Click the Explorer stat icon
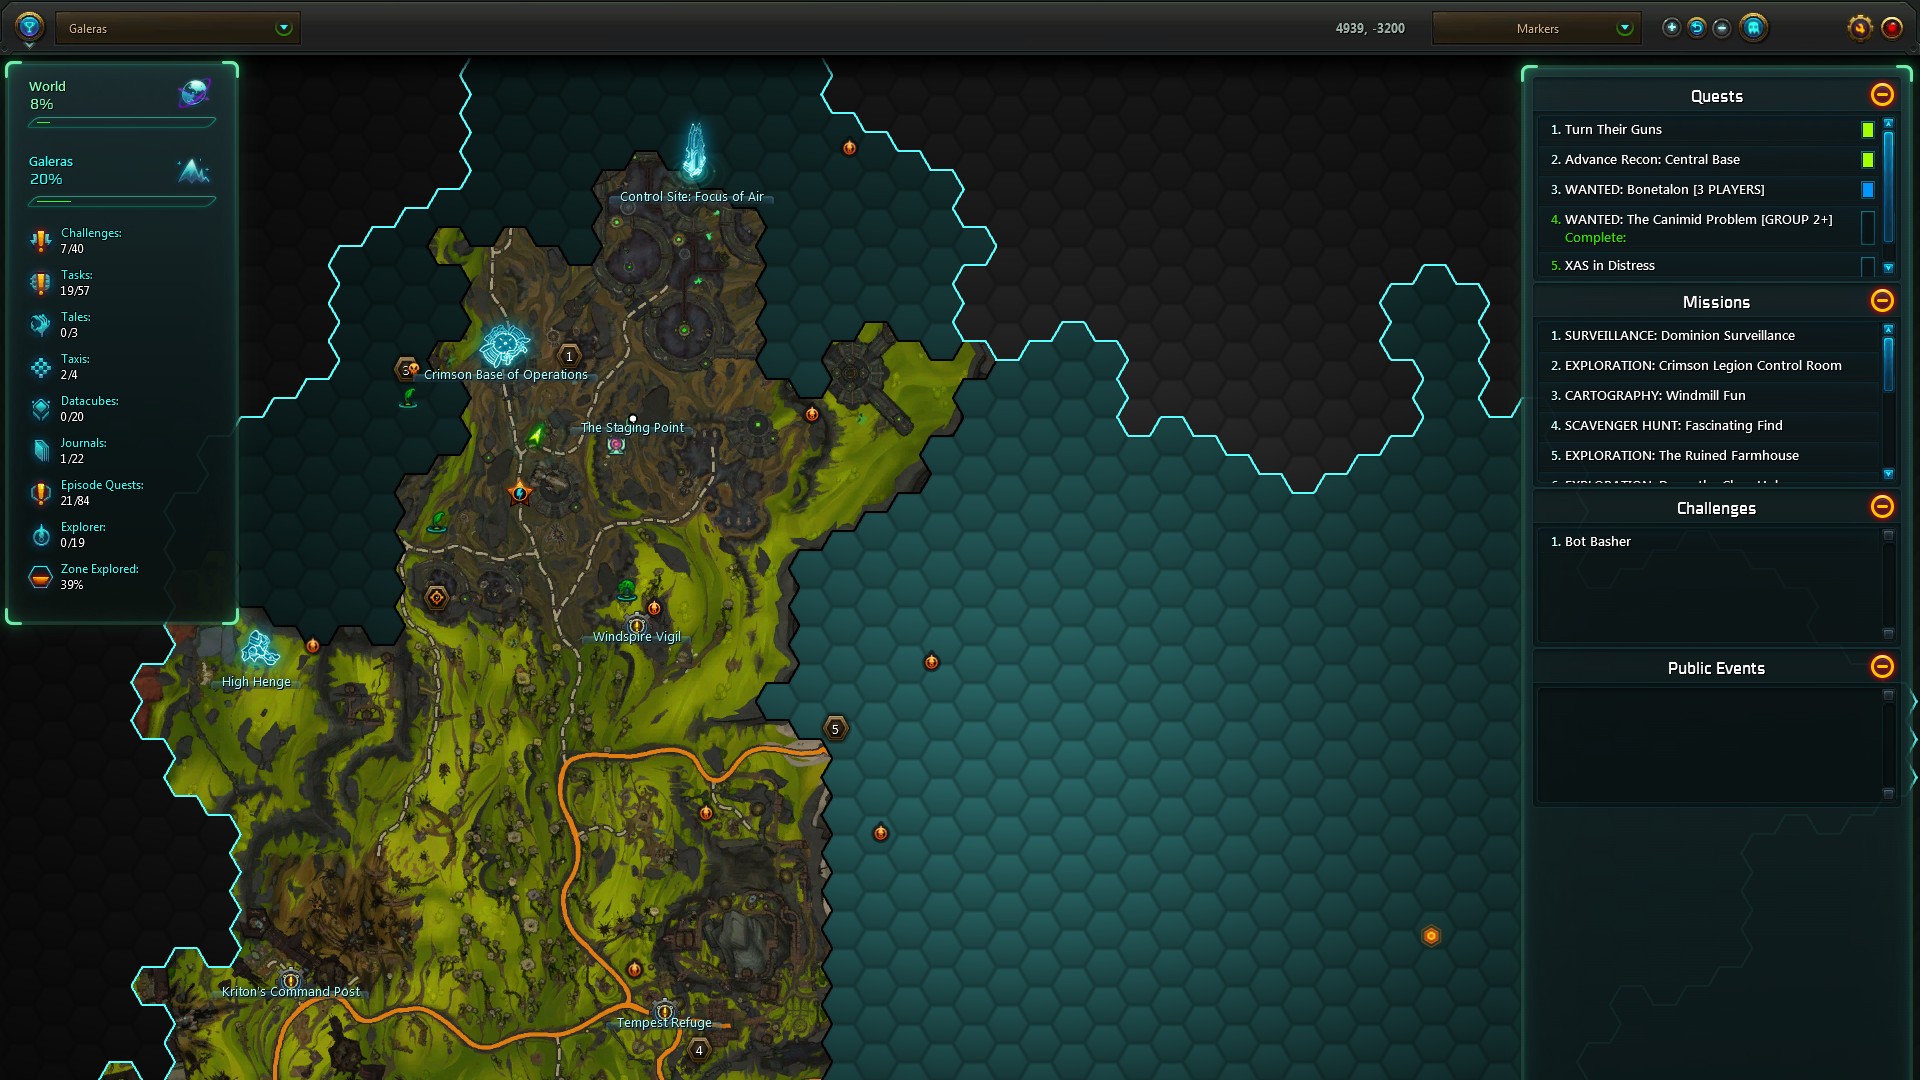1920x1080 pixels. pos(40,535)
